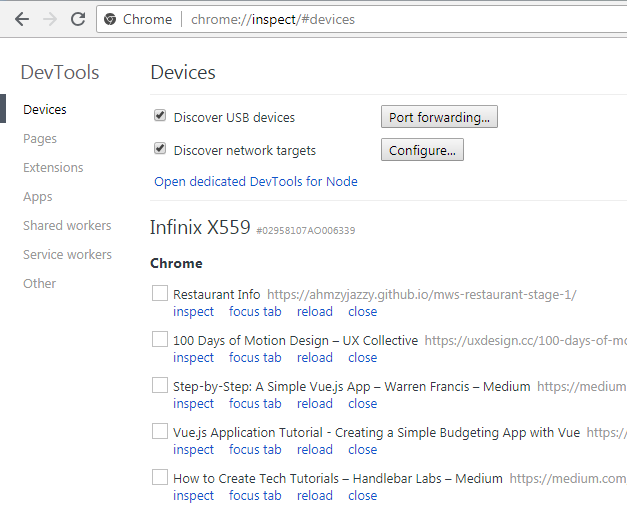Tick the checkbox next to Restaurant Info
This screenshot has width=627, height=511.
coord(160,293)
